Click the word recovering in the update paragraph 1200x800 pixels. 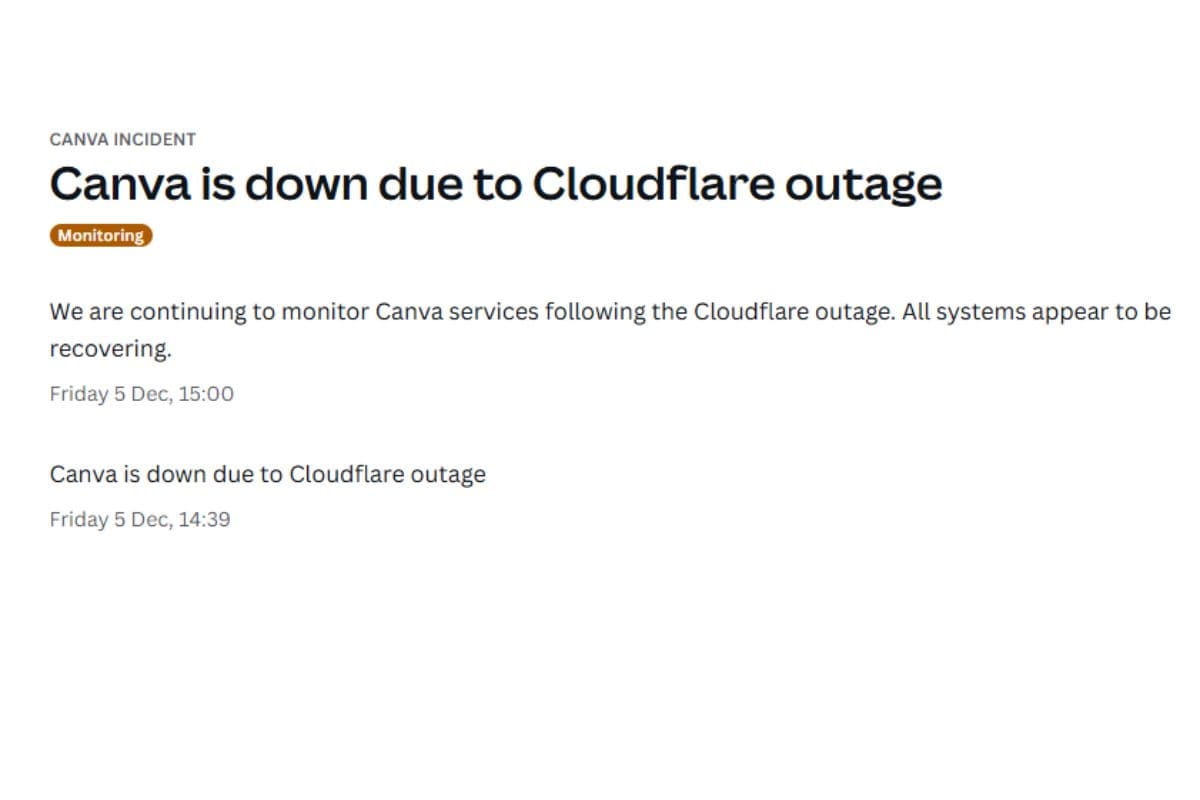[110, 350]
